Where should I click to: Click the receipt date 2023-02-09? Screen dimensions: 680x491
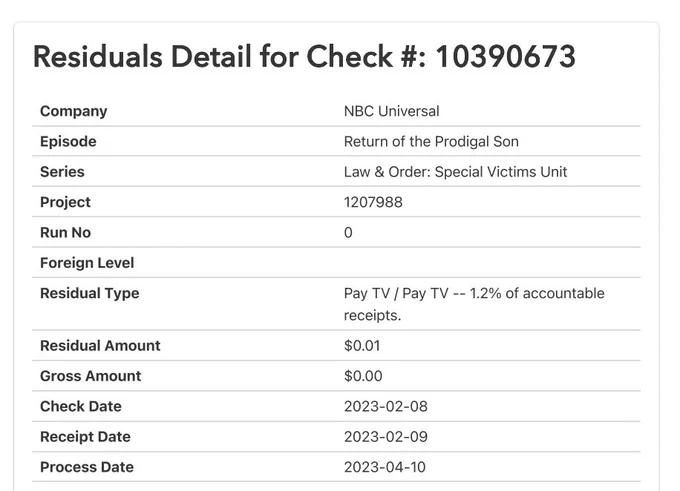[386, 437]
